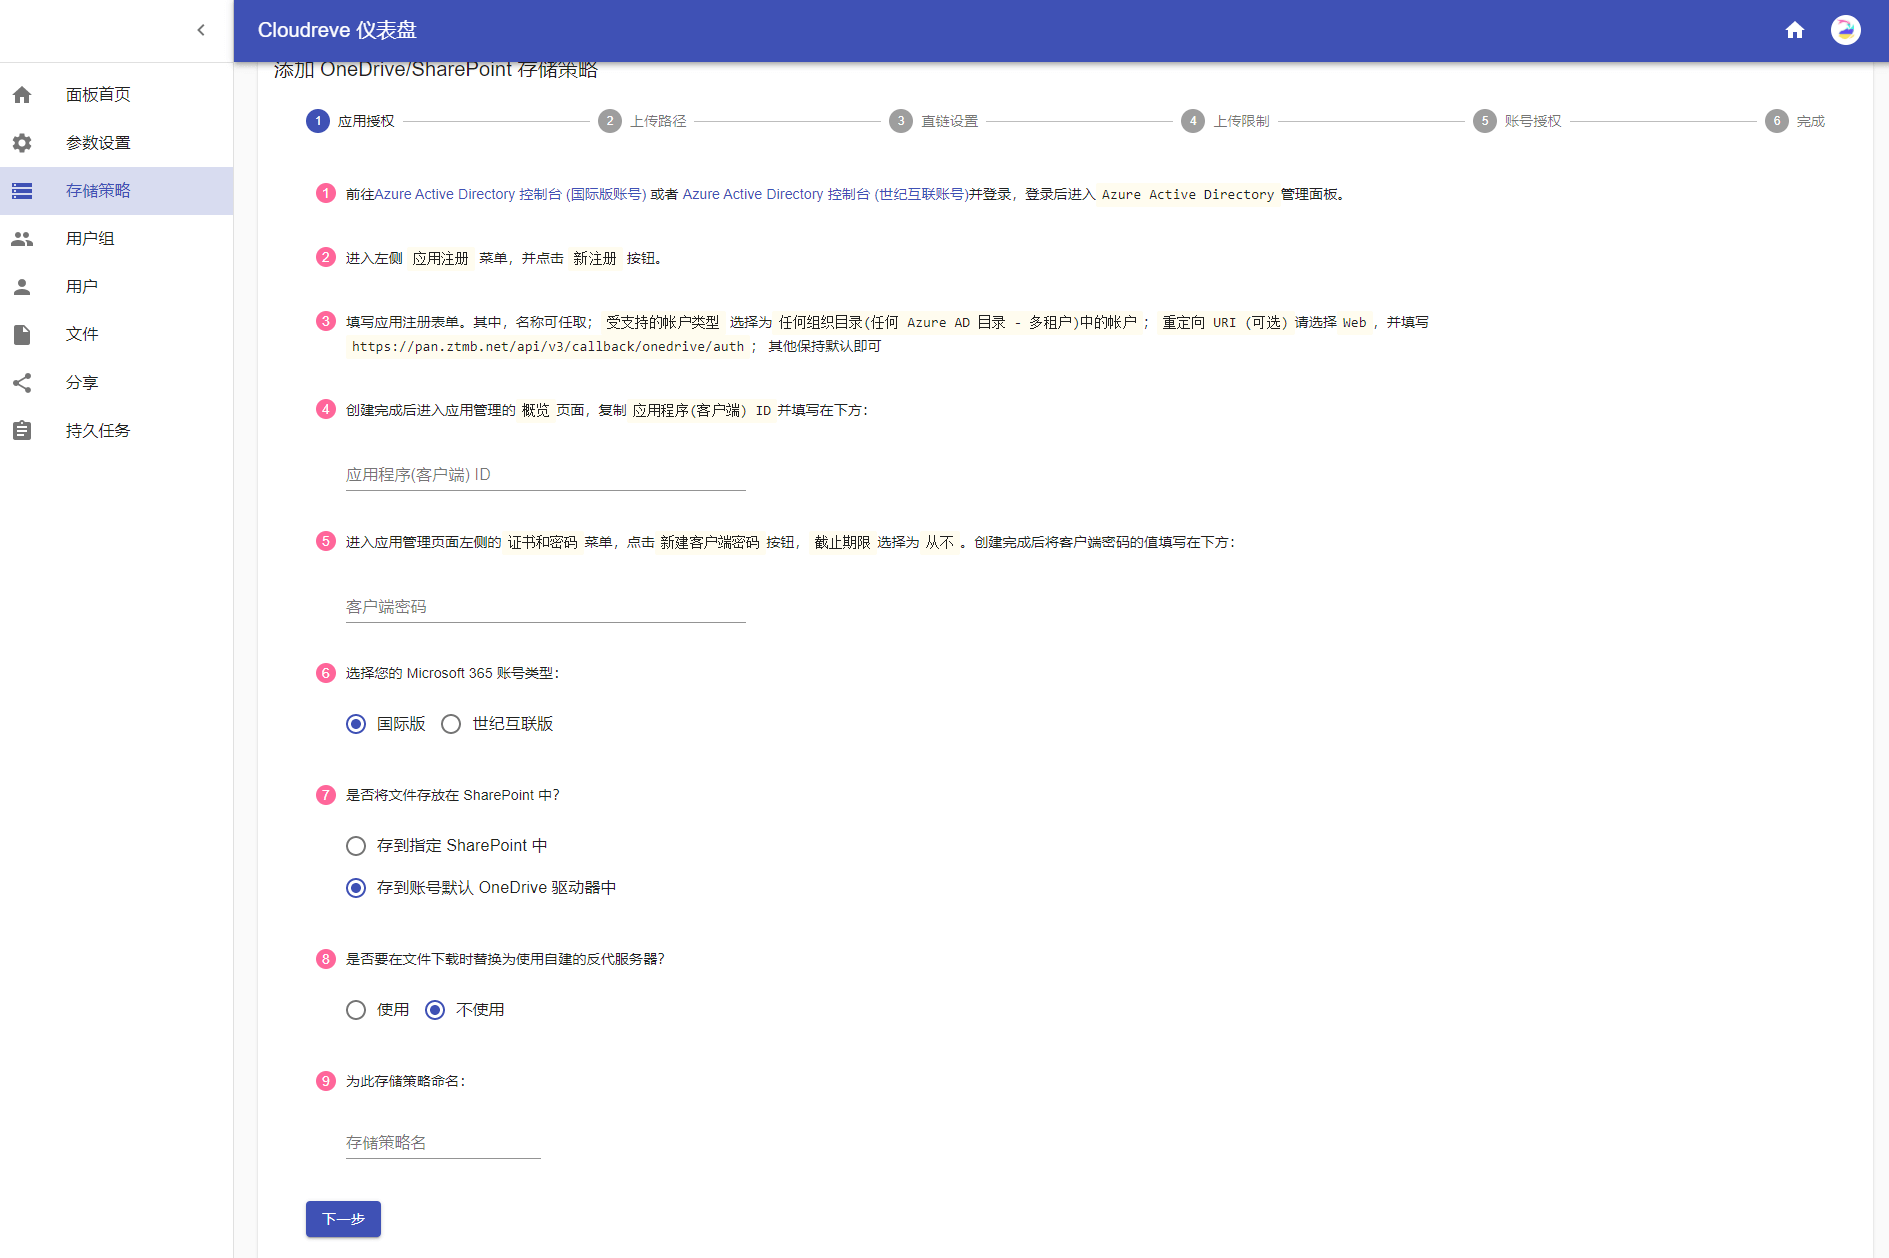
Task: Open 用户组 menu item
Action: click(x=117, y=239)
